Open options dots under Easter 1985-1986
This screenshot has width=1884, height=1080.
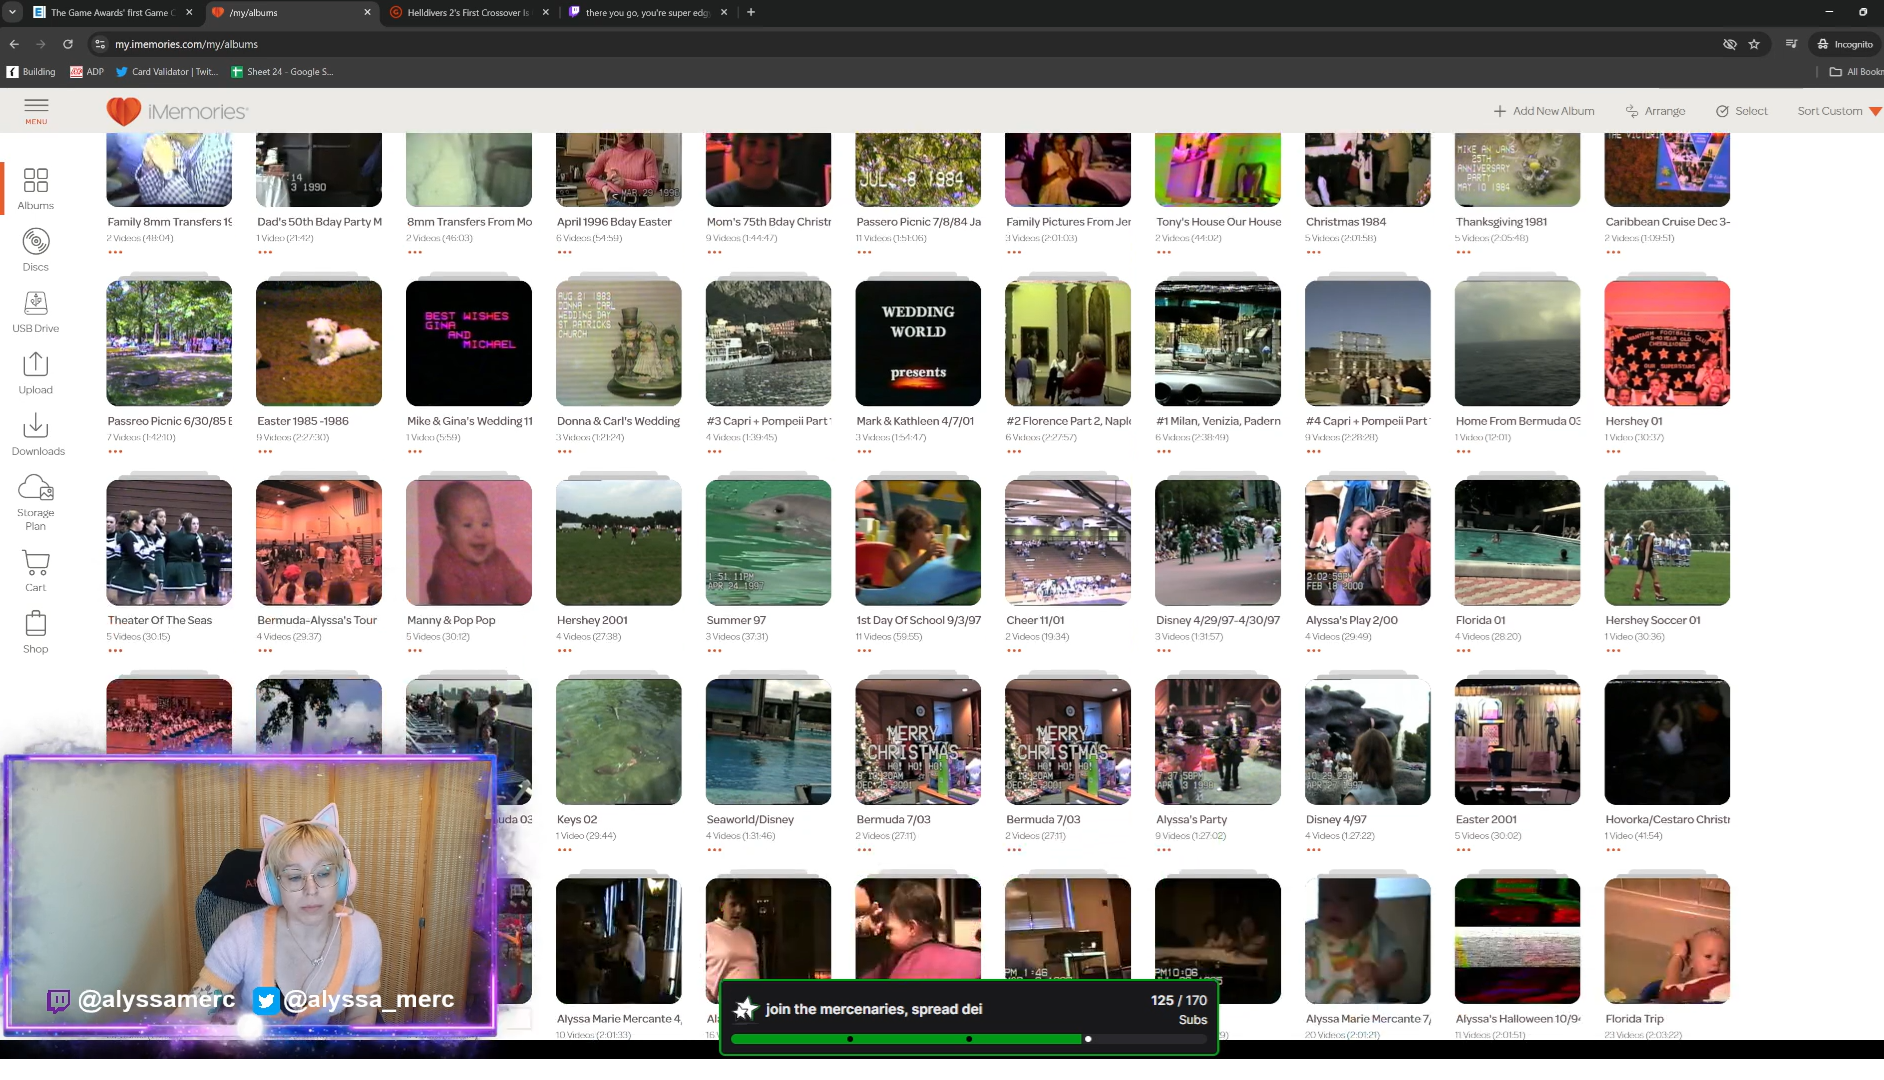click(265, 451)
